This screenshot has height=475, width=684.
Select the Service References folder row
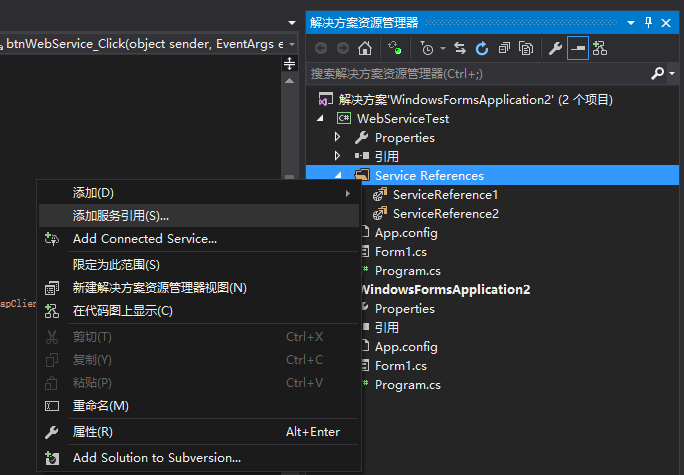tap(492, 175)
